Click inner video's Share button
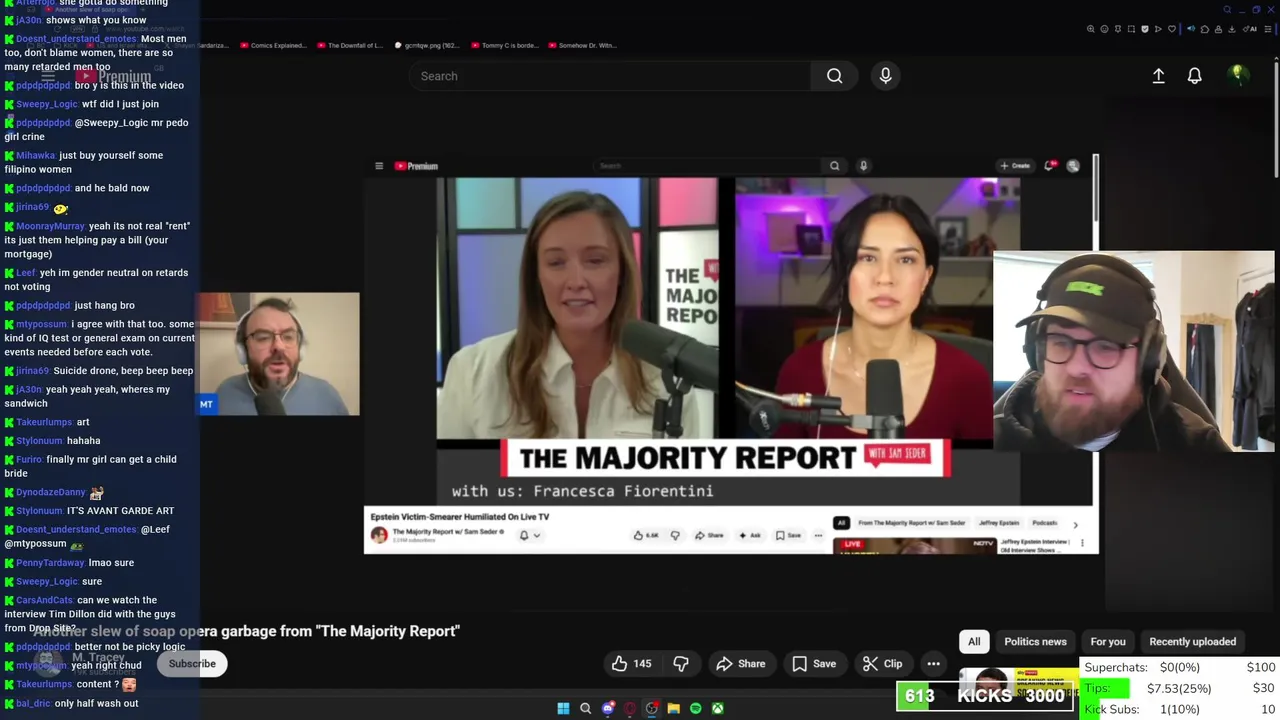1280x720 pixels. coord(711,535)
